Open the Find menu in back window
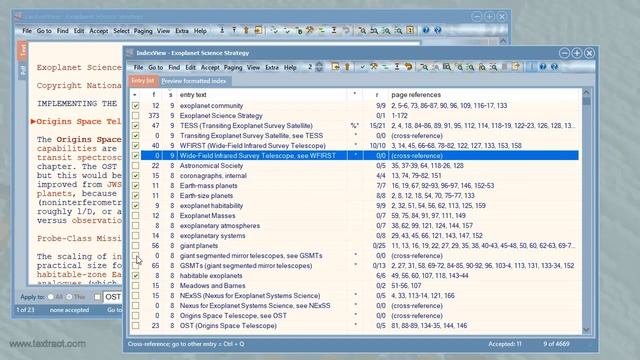Image resolution: width=640 pixels, height=360 pixels. click(62, 31)
